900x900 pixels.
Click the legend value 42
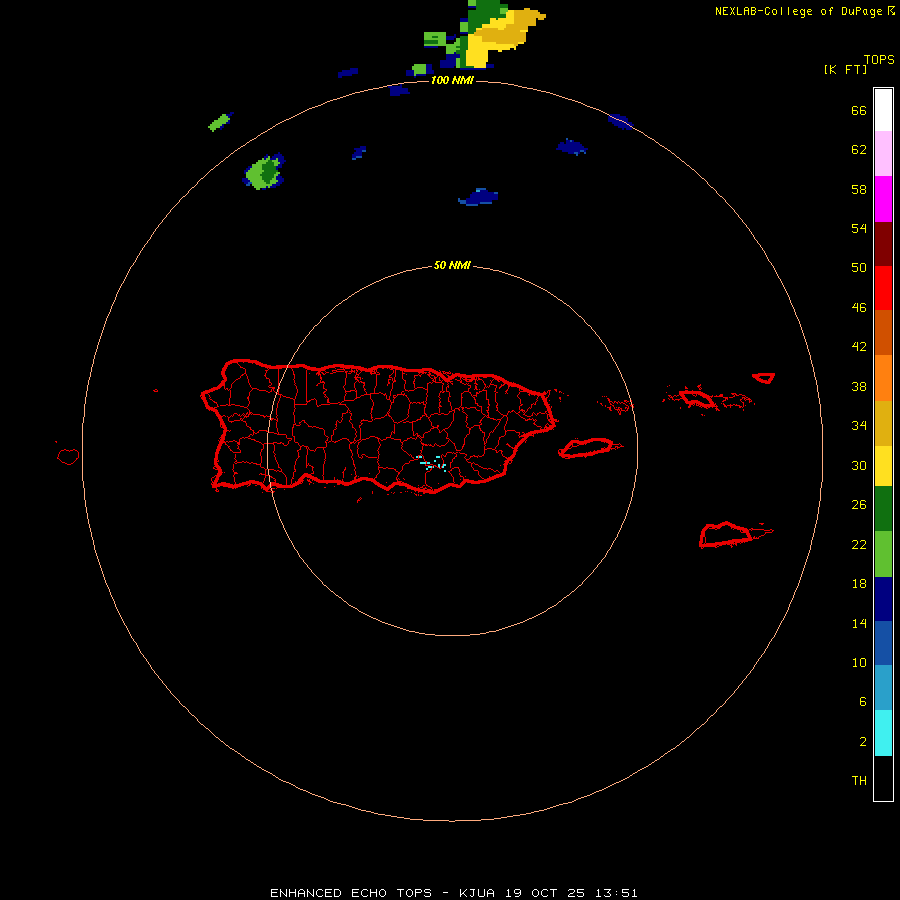pyautogui.click(x=859, y=347)
